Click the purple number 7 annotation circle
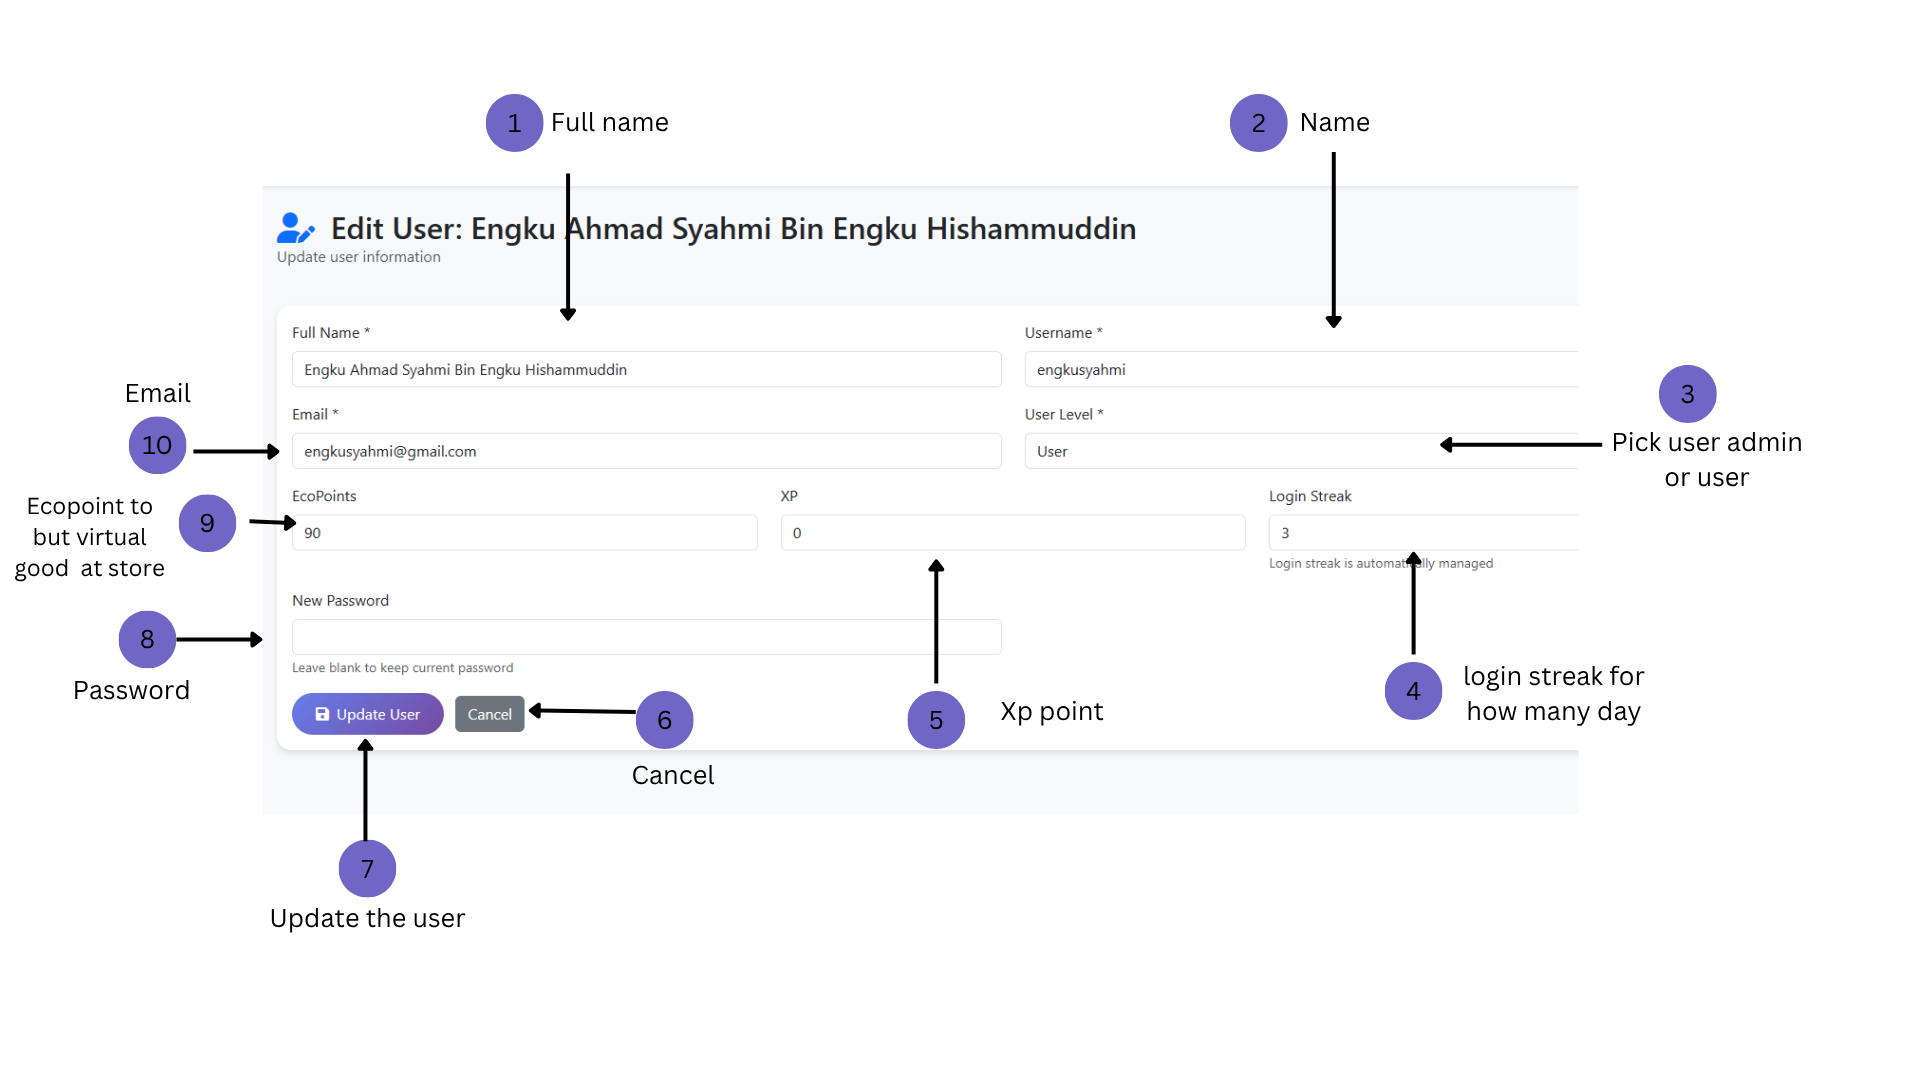The height and width of the screenshot is (1080, 1920). (367, 869)
